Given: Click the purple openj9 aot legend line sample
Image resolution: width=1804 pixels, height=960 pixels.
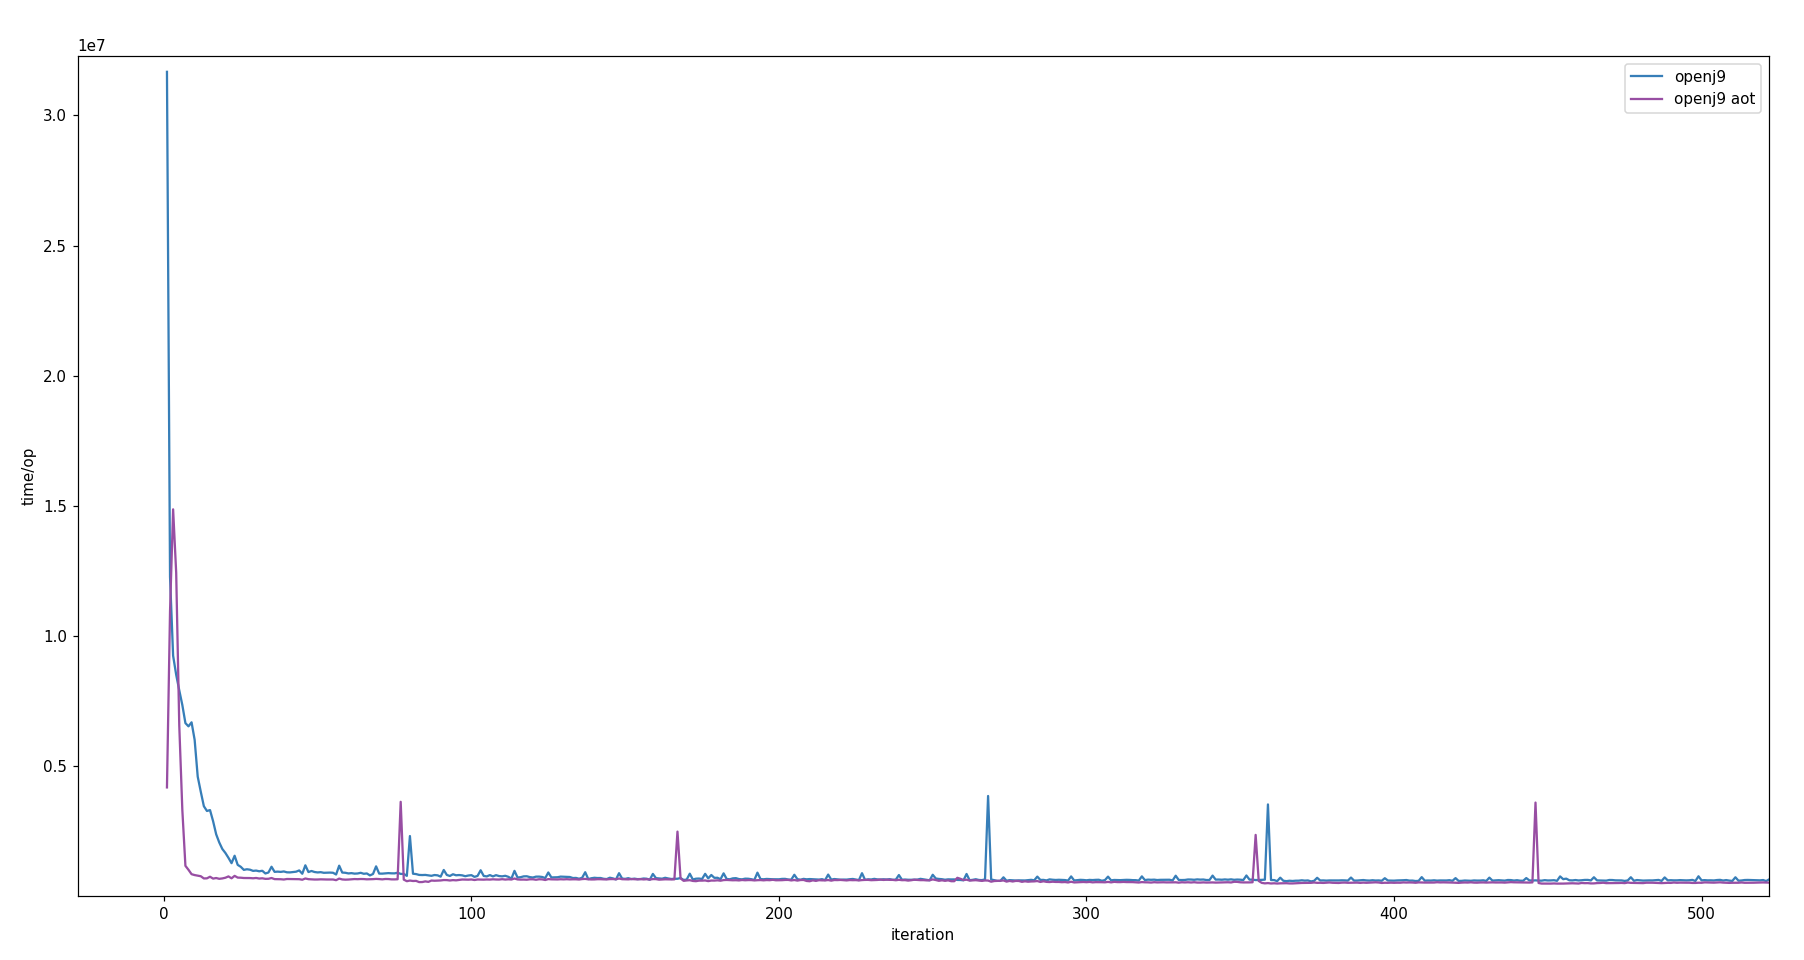Looking at the screenshot, I should 1648,99.
